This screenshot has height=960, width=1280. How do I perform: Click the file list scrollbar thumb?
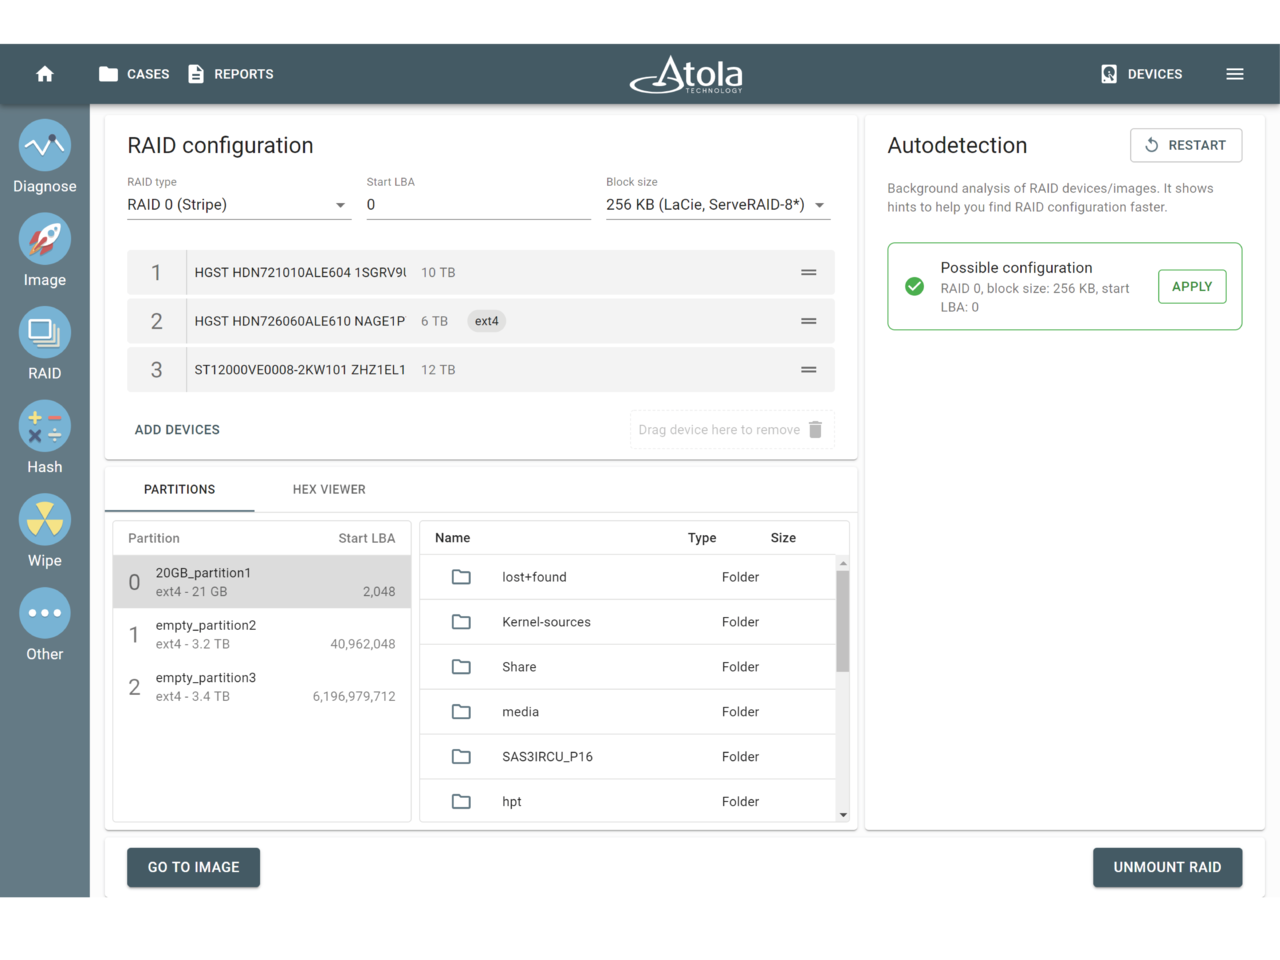tap(843, 621)
